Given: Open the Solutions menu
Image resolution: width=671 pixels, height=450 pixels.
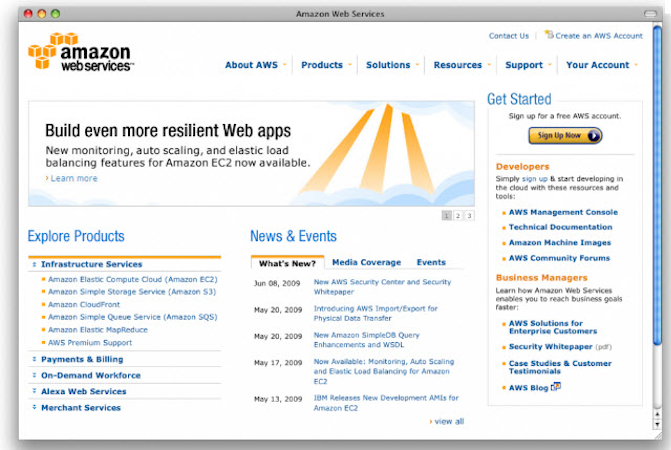Looking at the screenshot, I should coord(392,65).
